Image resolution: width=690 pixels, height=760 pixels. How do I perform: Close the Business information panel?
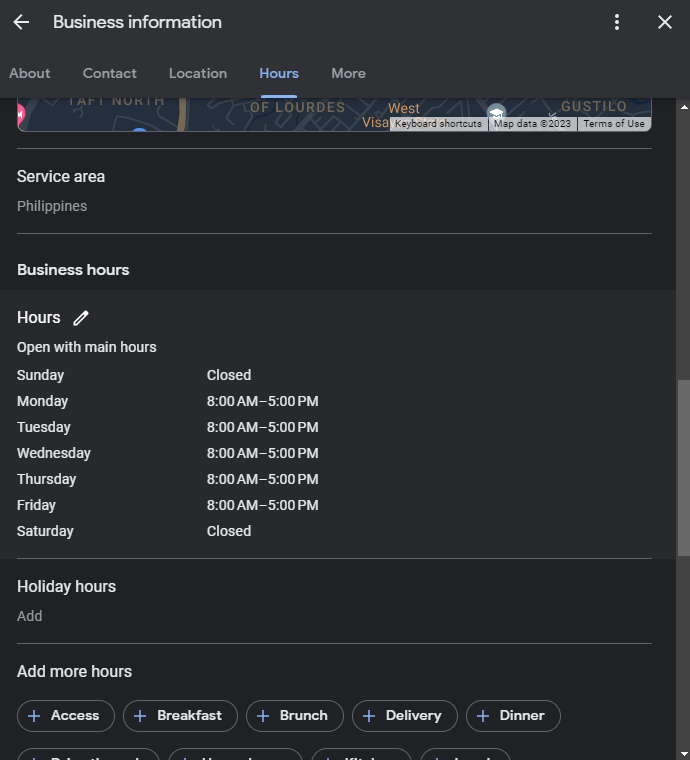pyautogui.click(x=665, y=22)
